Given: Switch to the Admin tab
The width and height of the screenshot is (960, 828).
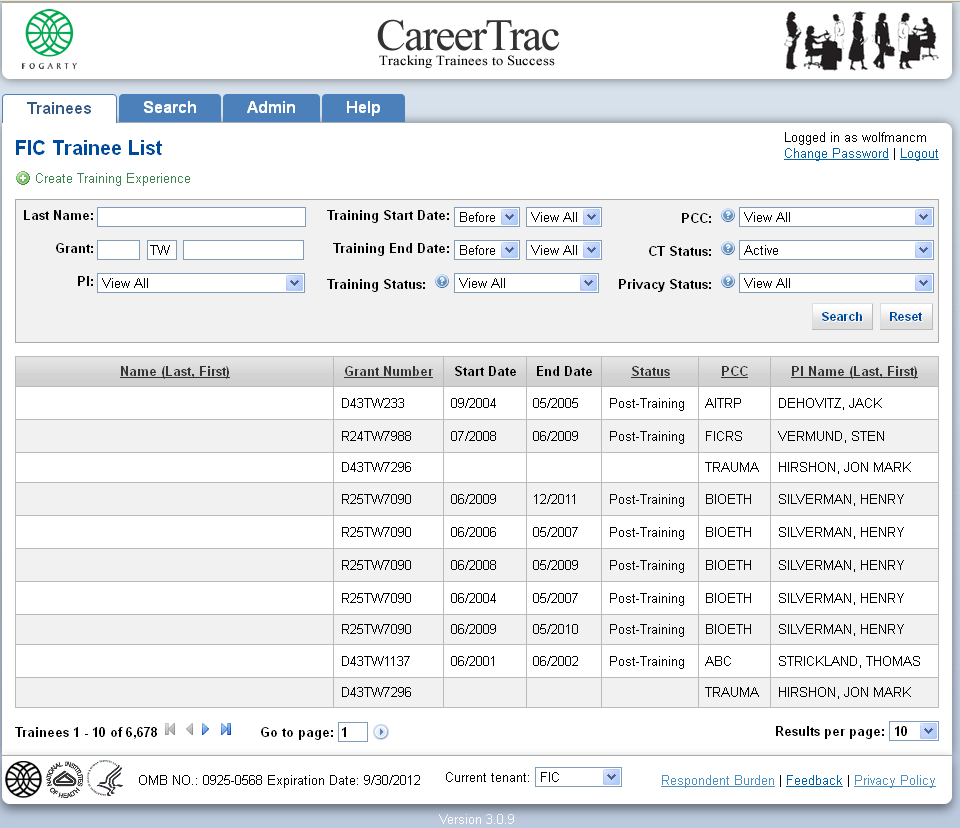Looking at the screenshot, I should 271,108.
